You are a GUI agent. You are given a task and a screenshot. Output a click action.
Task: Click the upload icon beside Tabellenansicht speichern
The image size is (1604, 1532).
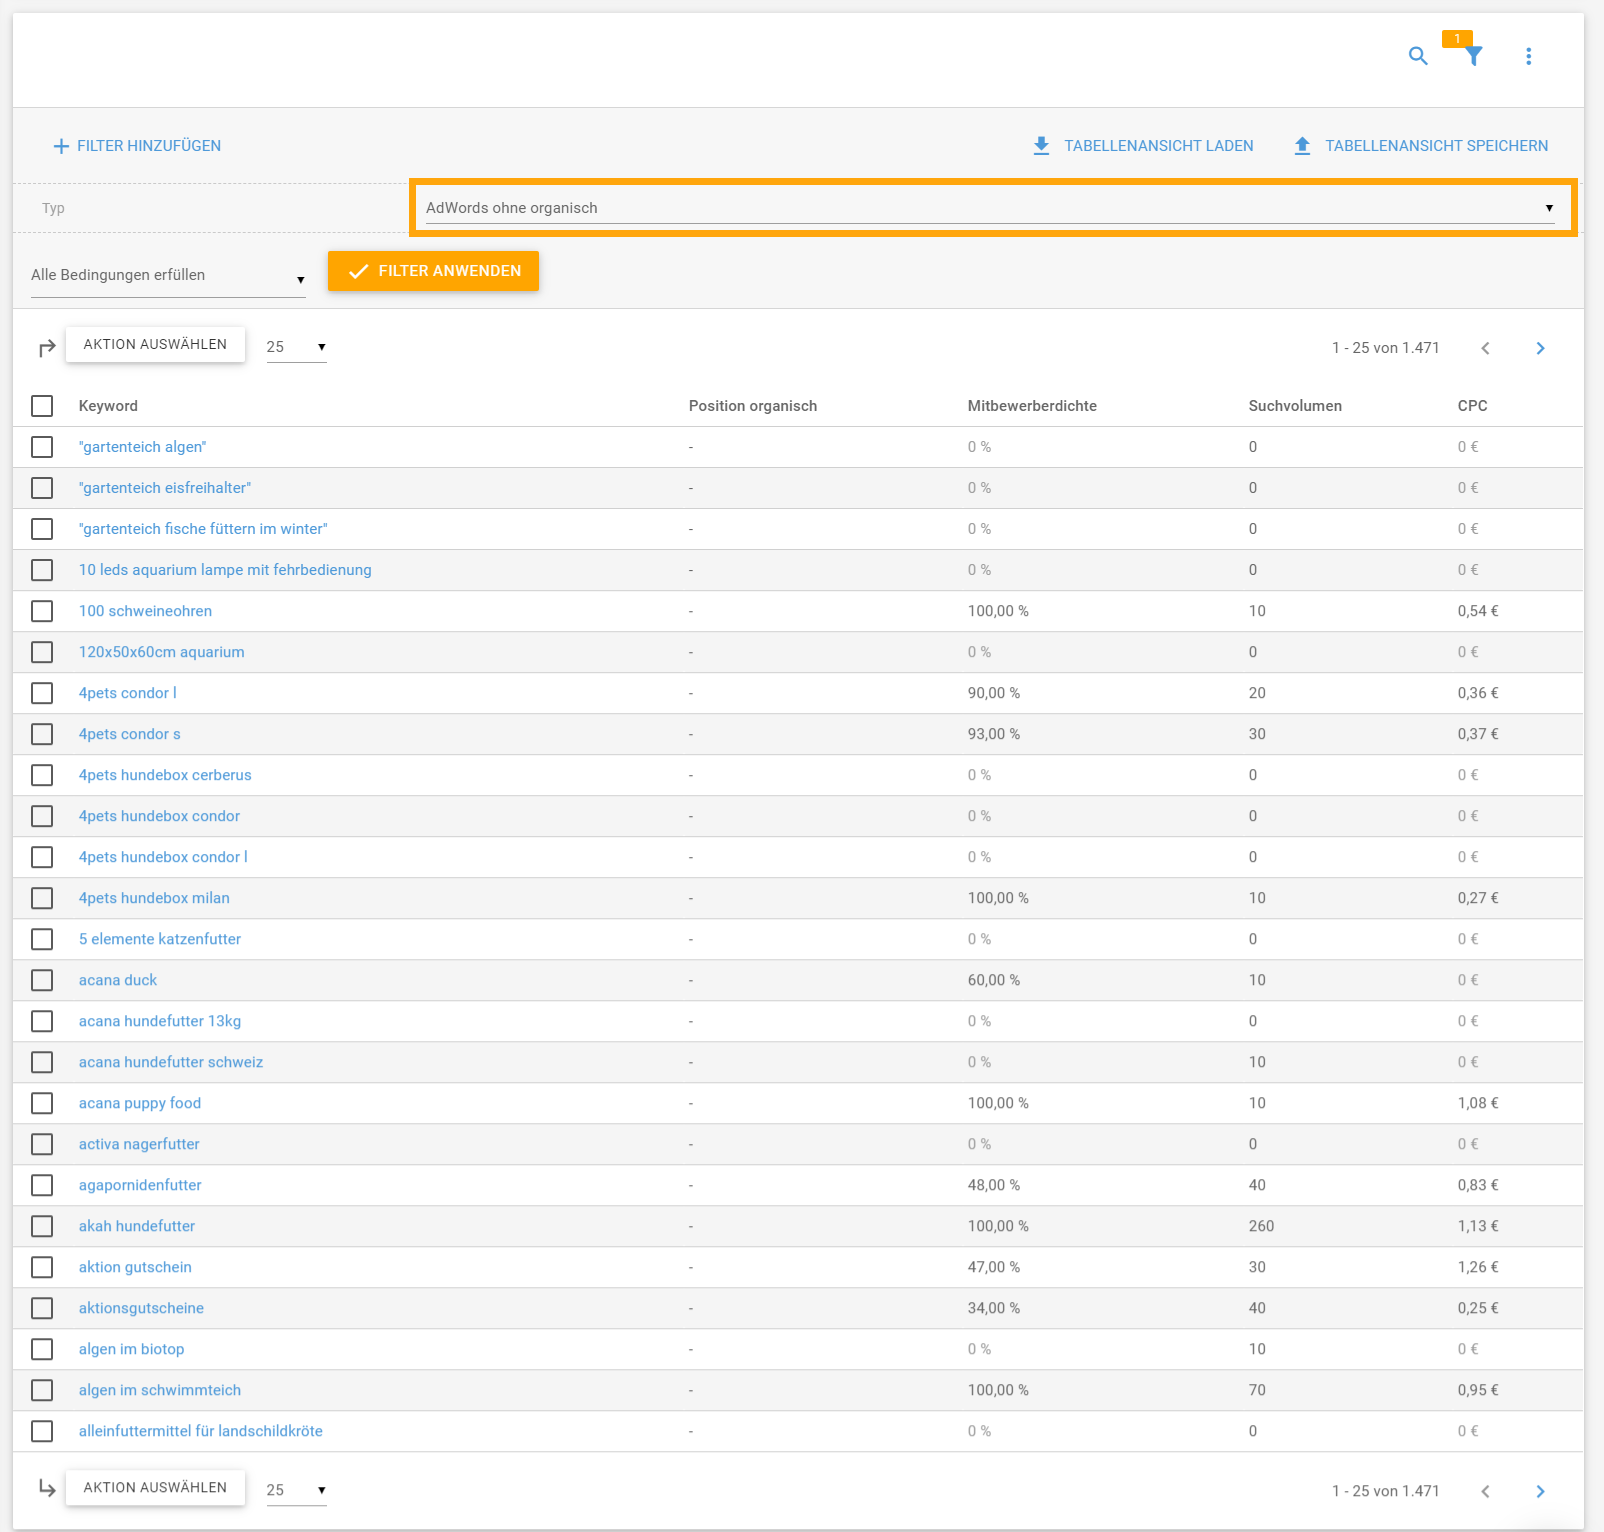1302,146
